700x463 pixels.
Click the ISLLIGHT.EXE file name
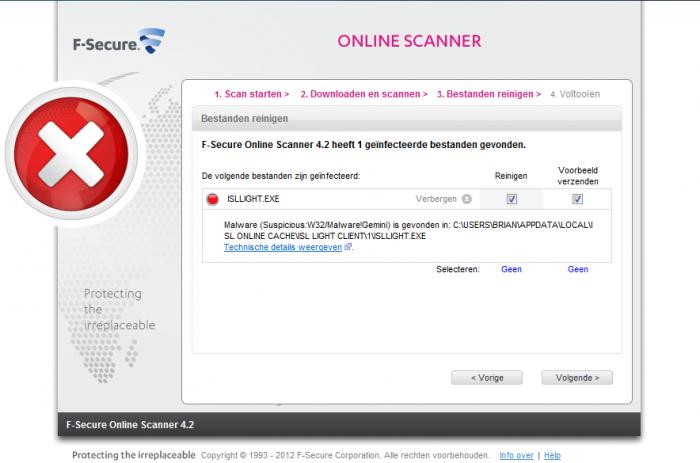point(253,199)
